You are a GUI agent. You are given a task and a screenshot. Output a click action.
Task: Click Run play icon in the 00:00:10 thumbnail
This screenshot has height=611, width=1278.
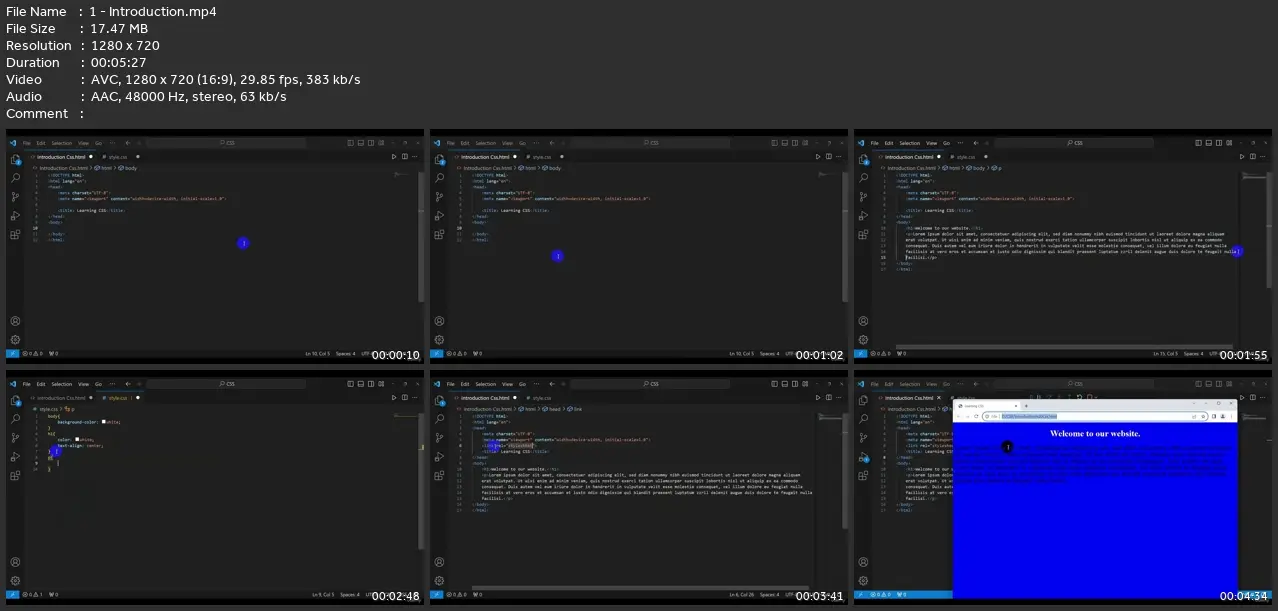tap(394, 156)
